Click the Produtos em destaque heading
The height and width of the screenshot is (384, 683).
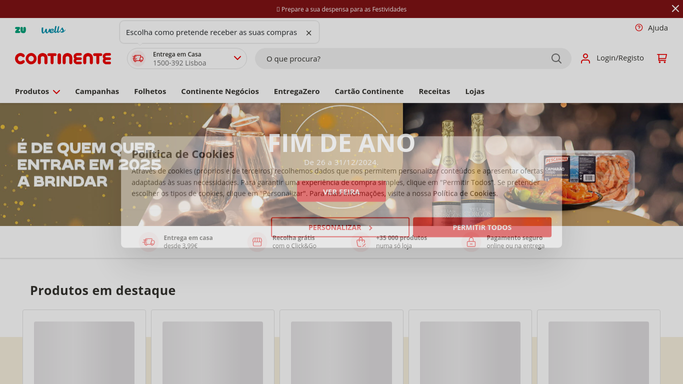point(103,290)
